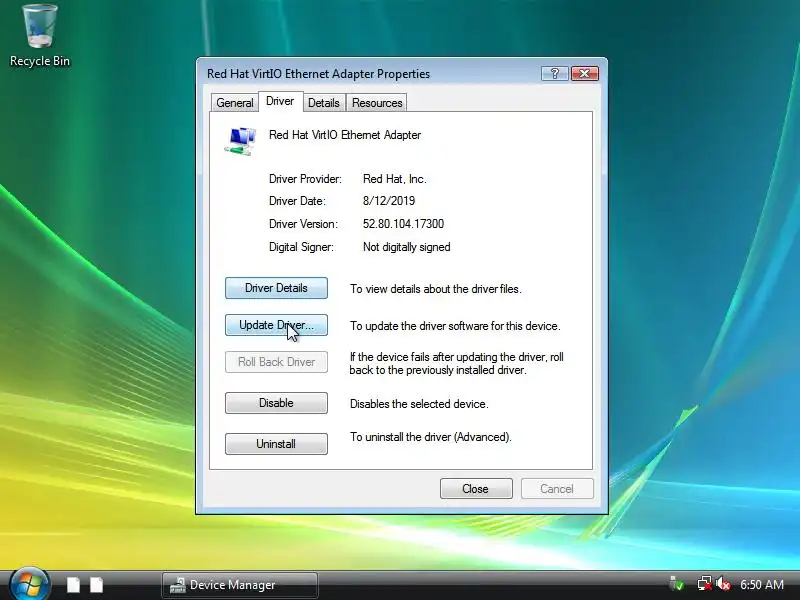Click the greyed Cancel button
This screenshot has width=800, height=600.
pyautogui.click(x=557, y=488)
